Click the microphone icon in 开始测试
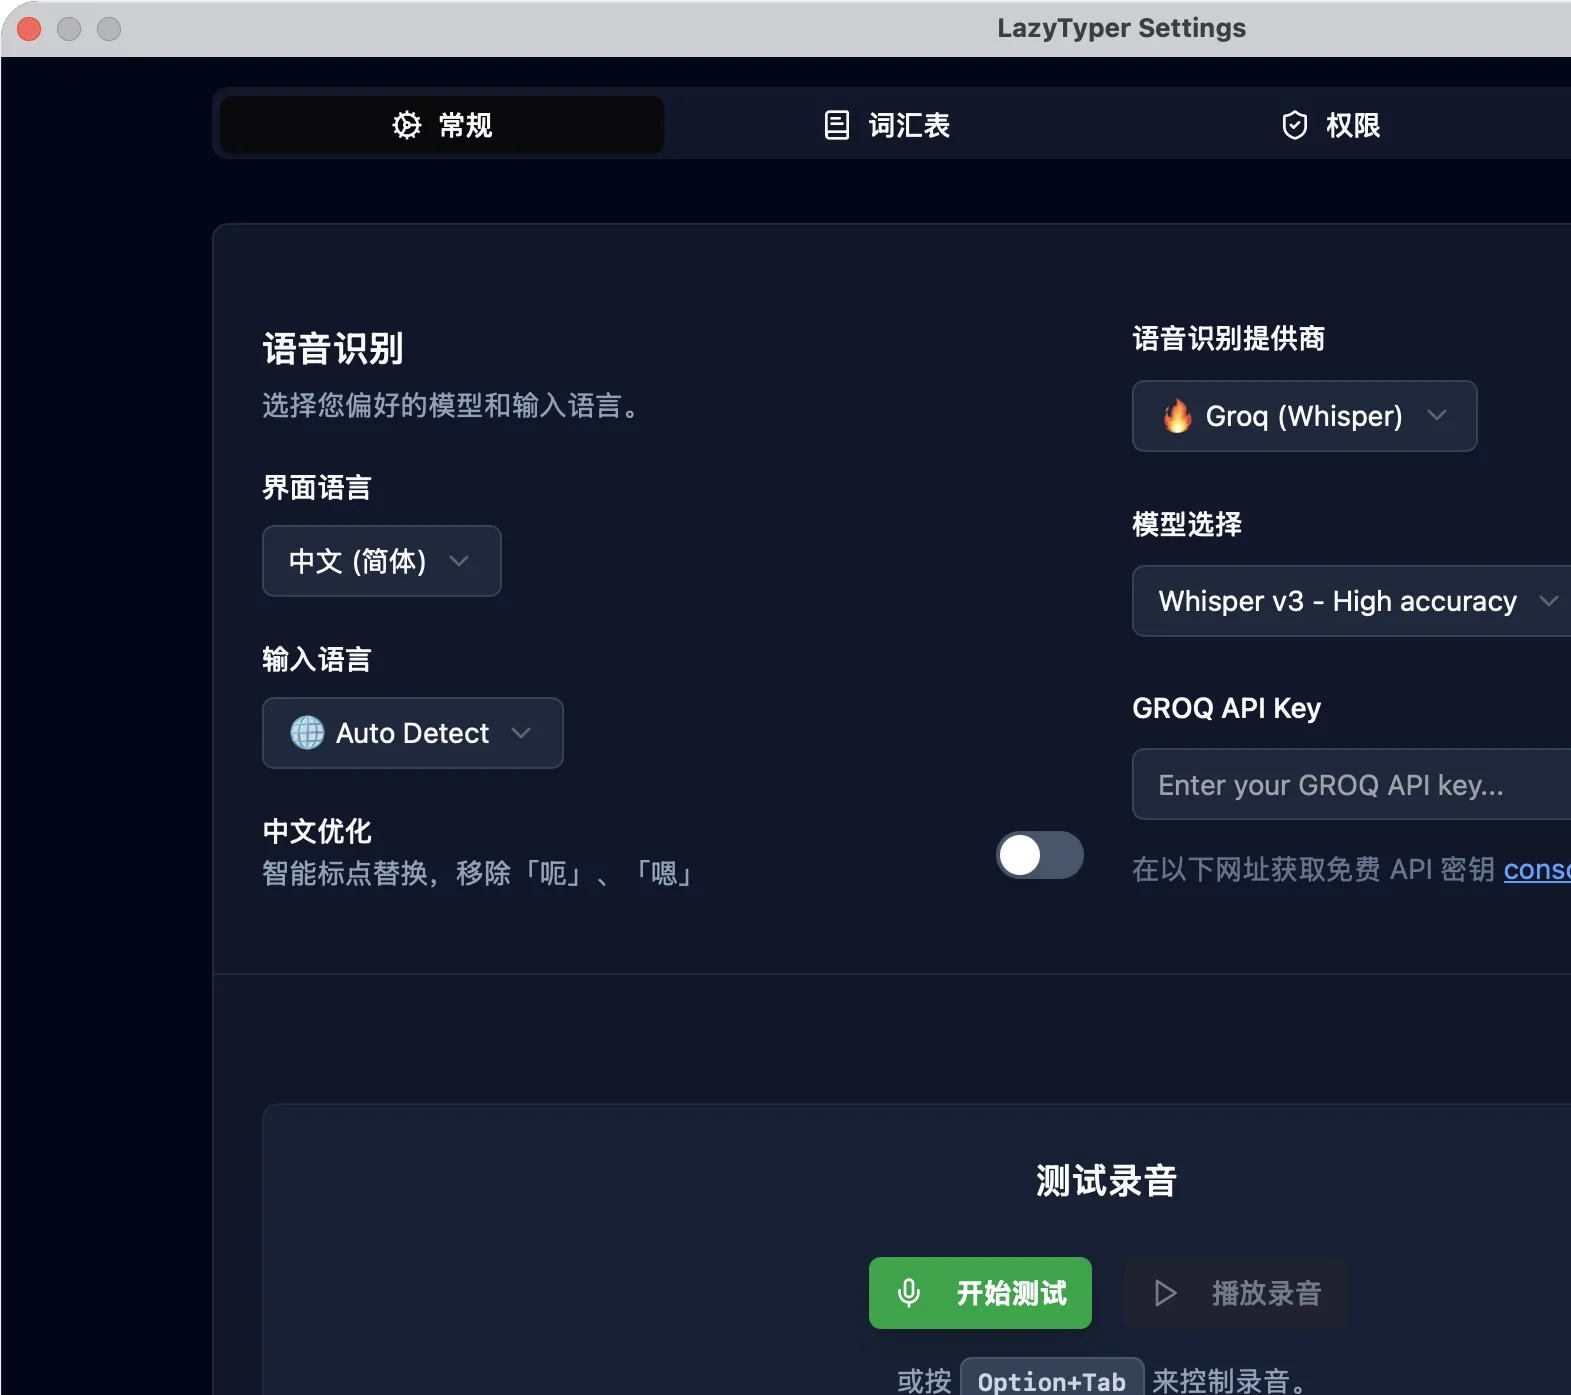Viewport: 1571px width, 1395px height. 909,1293
